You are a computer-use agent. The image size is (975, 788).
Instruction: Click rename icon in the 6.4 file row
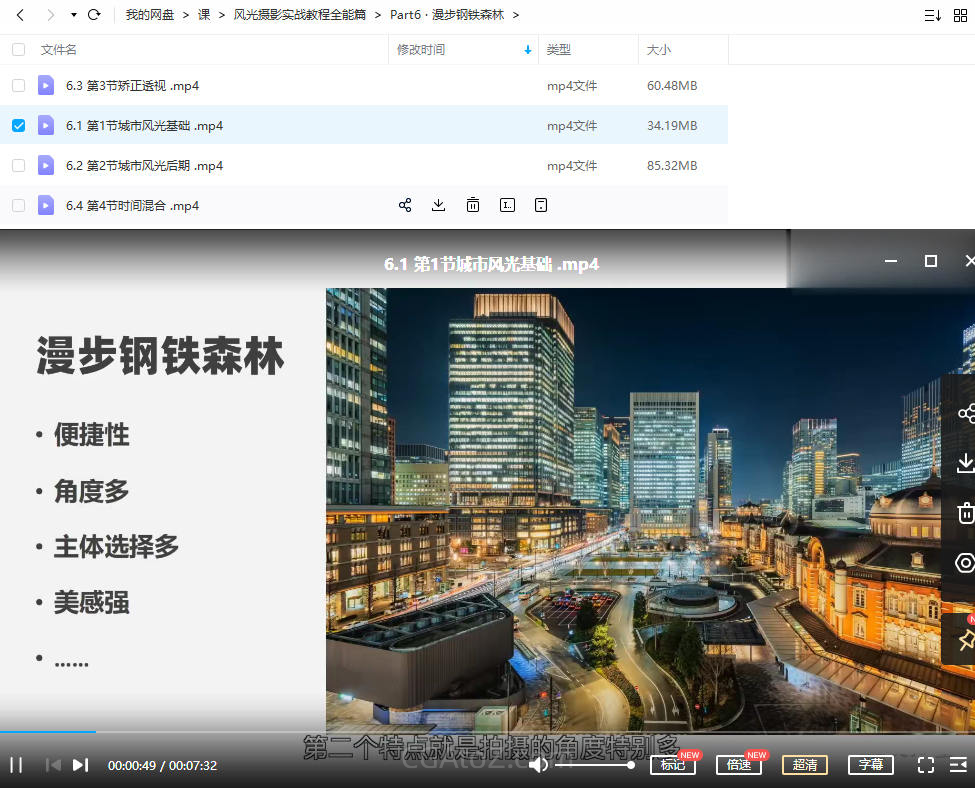(507, 205)
